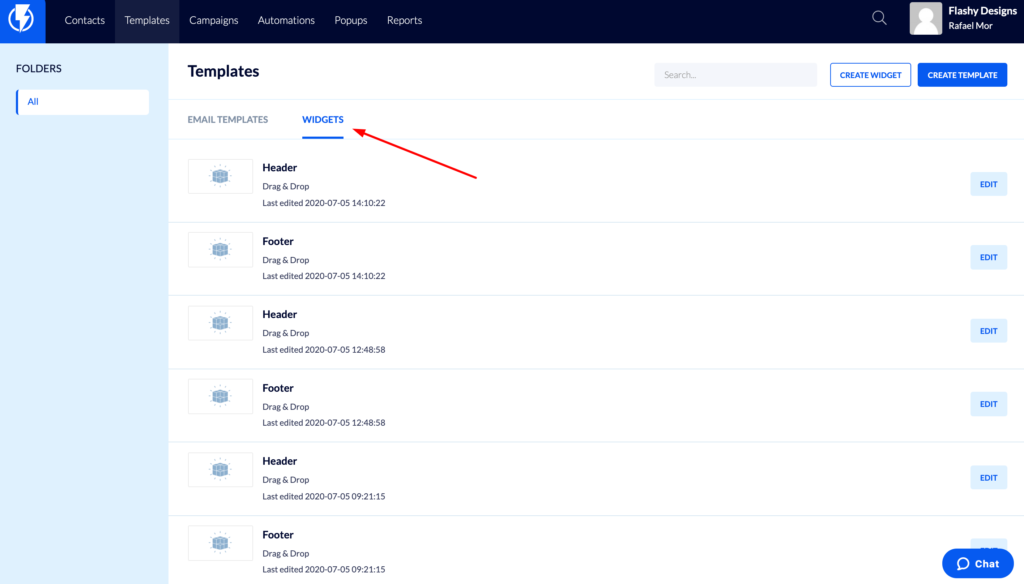Click the Create Widget button
Screen dimensions: 1024x584
coord(870,75)
